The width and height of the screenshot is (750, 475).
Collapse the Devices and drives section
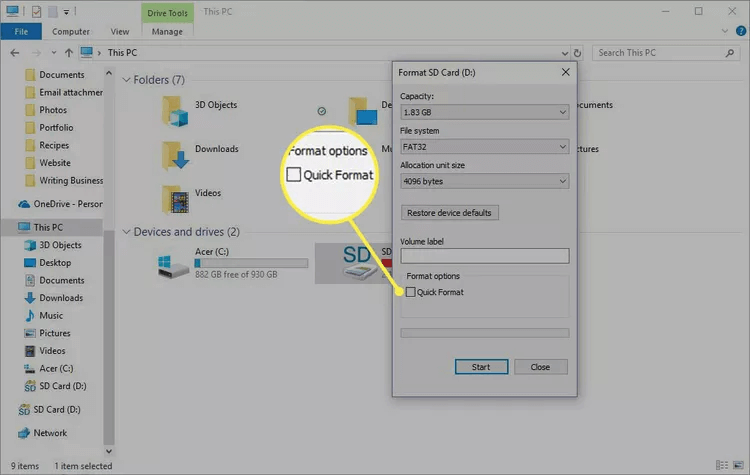(126, 232)
